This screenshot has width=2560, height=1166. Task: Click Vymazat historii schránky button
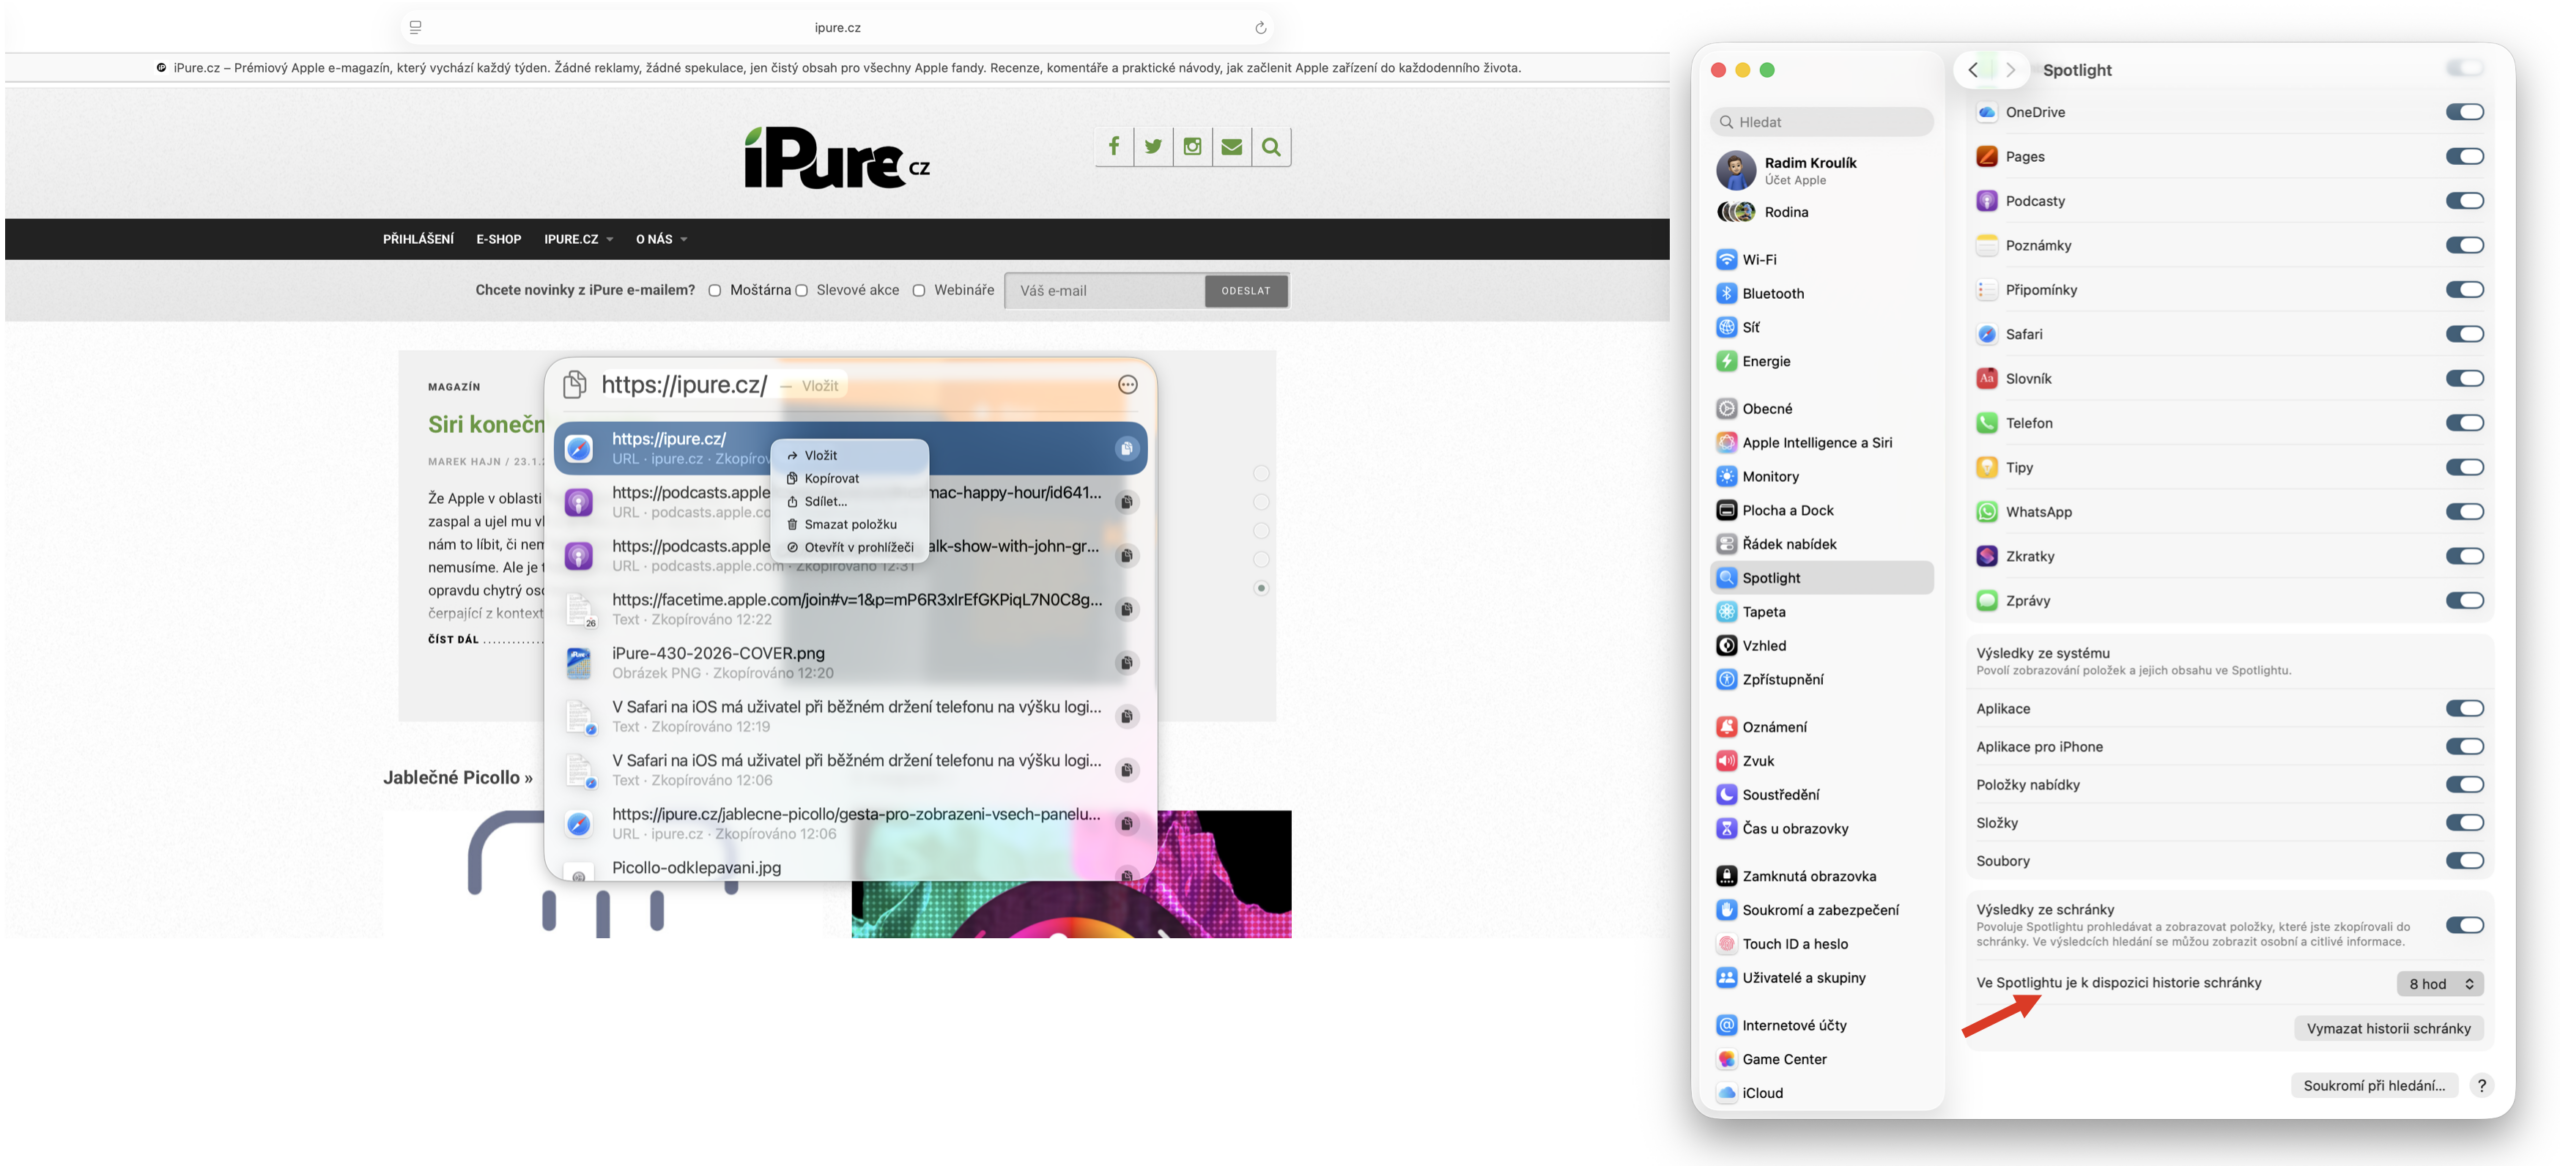pyautogui.click(x=2387, y=1028)
